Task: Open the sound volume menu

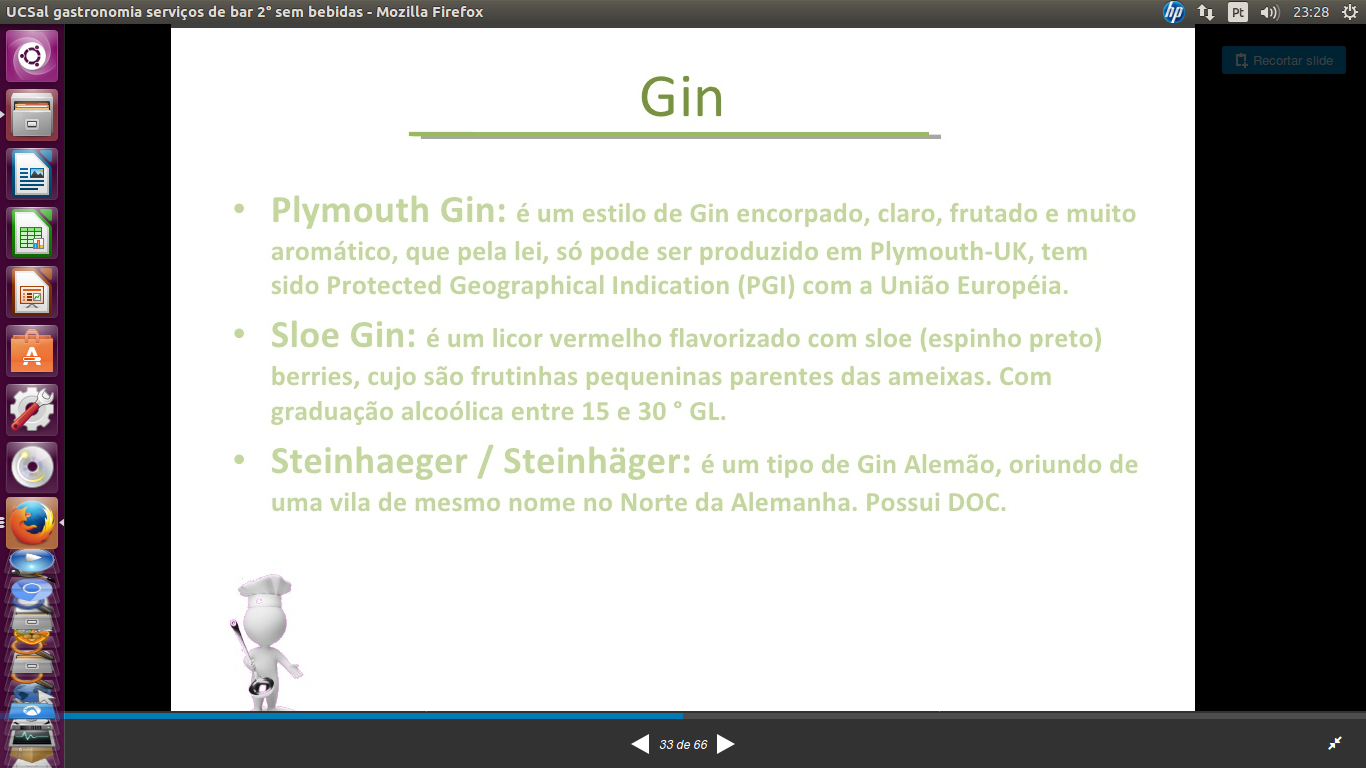Action: click(1270, 12)
